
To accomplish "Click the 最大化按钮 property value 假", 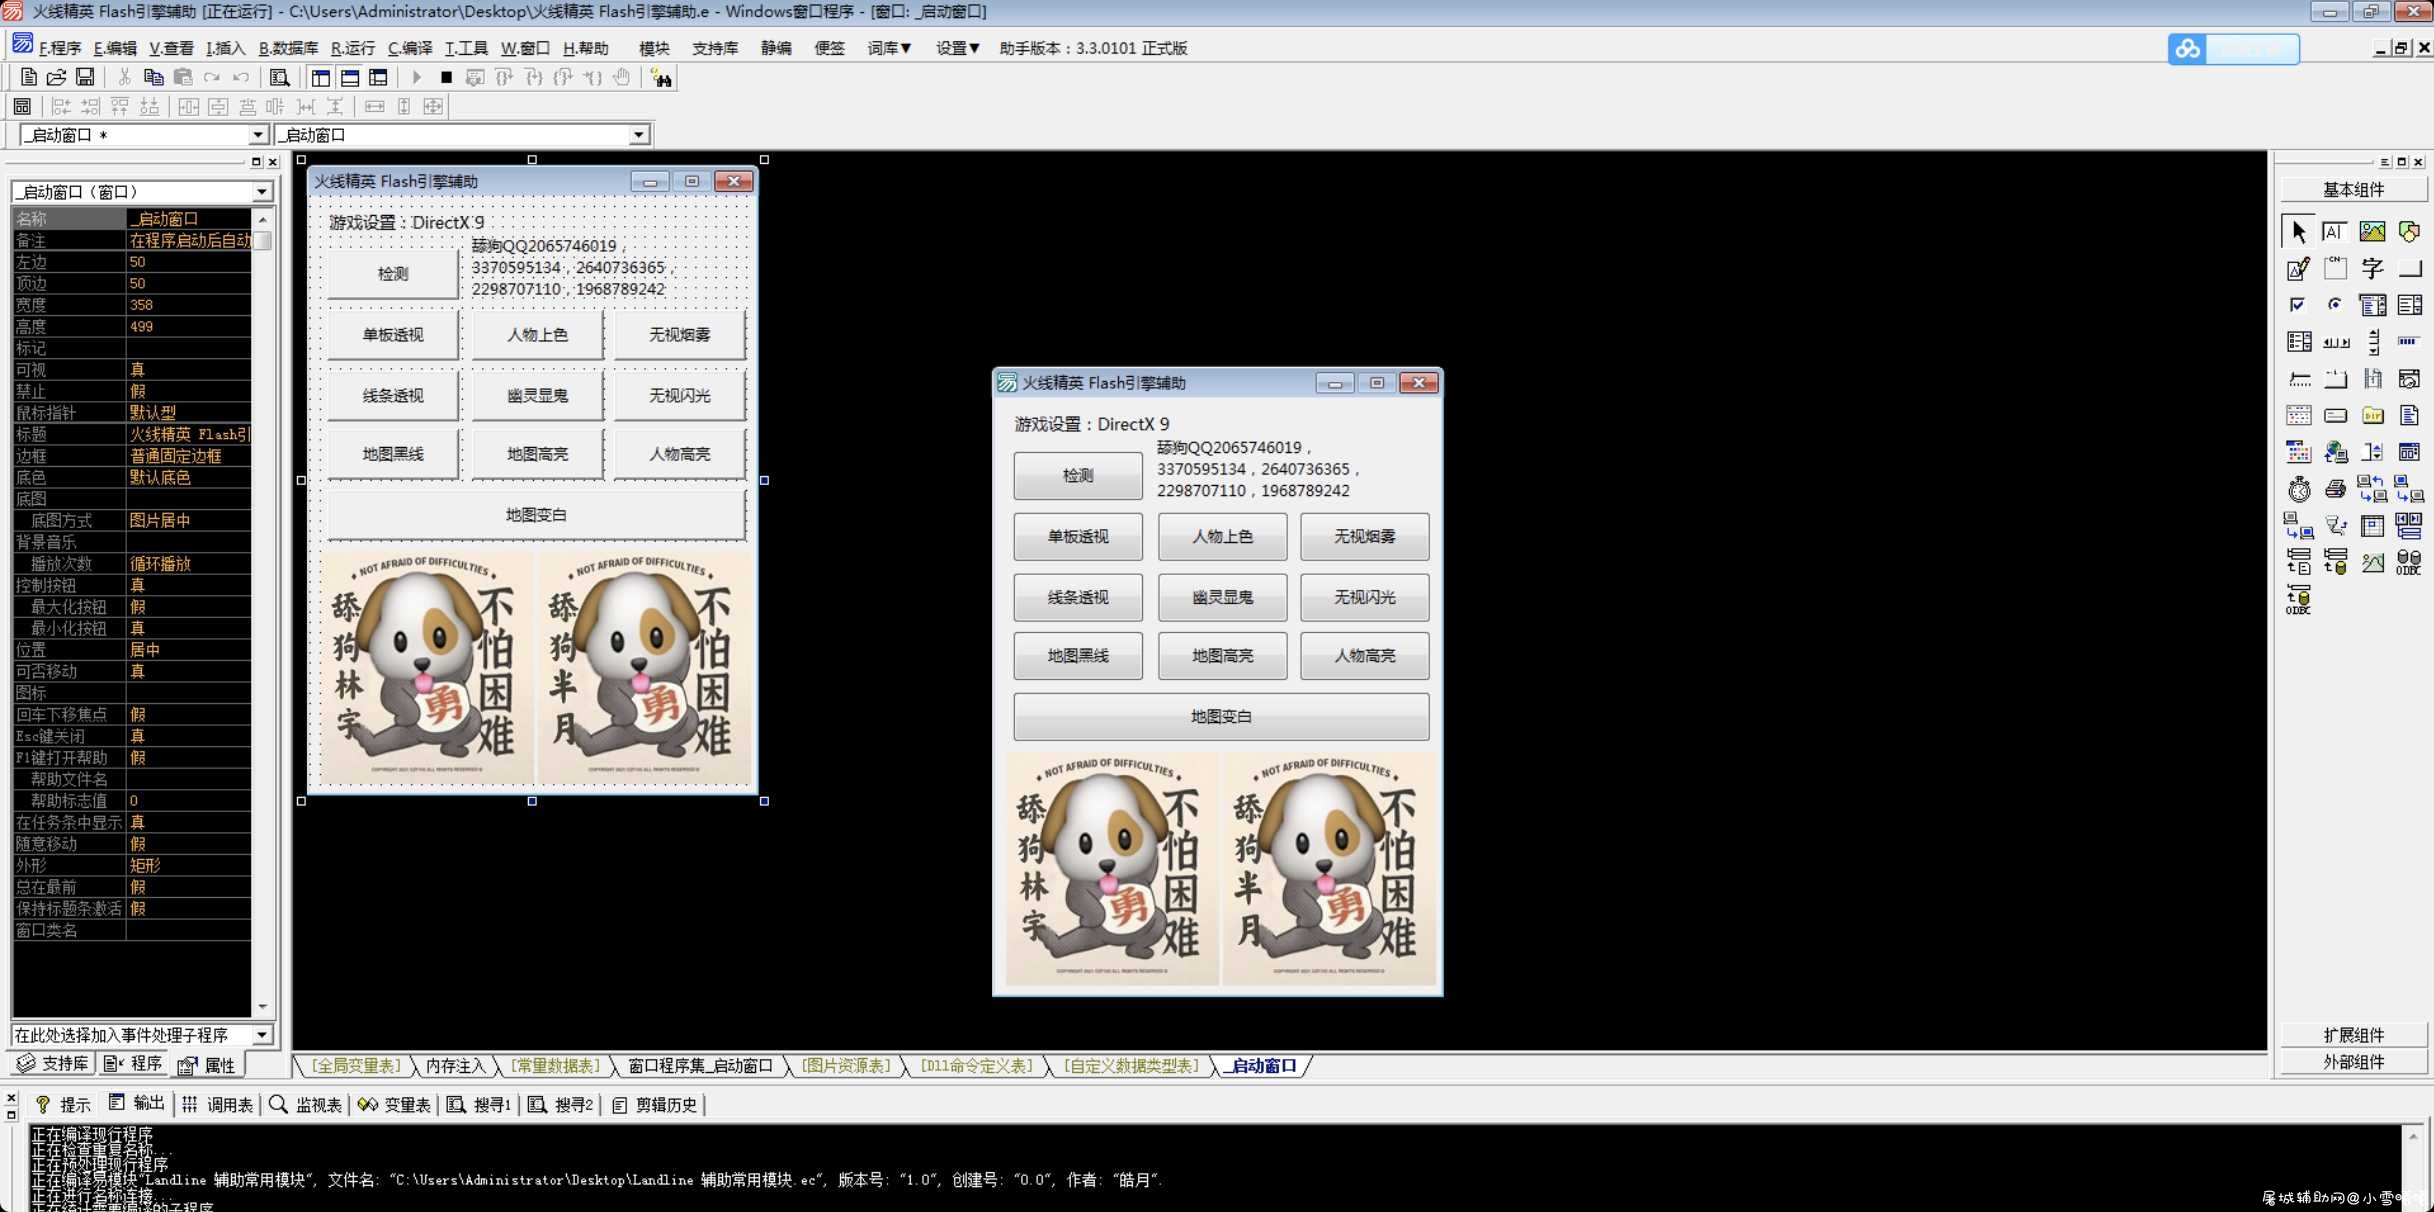I will pos(188,606).
